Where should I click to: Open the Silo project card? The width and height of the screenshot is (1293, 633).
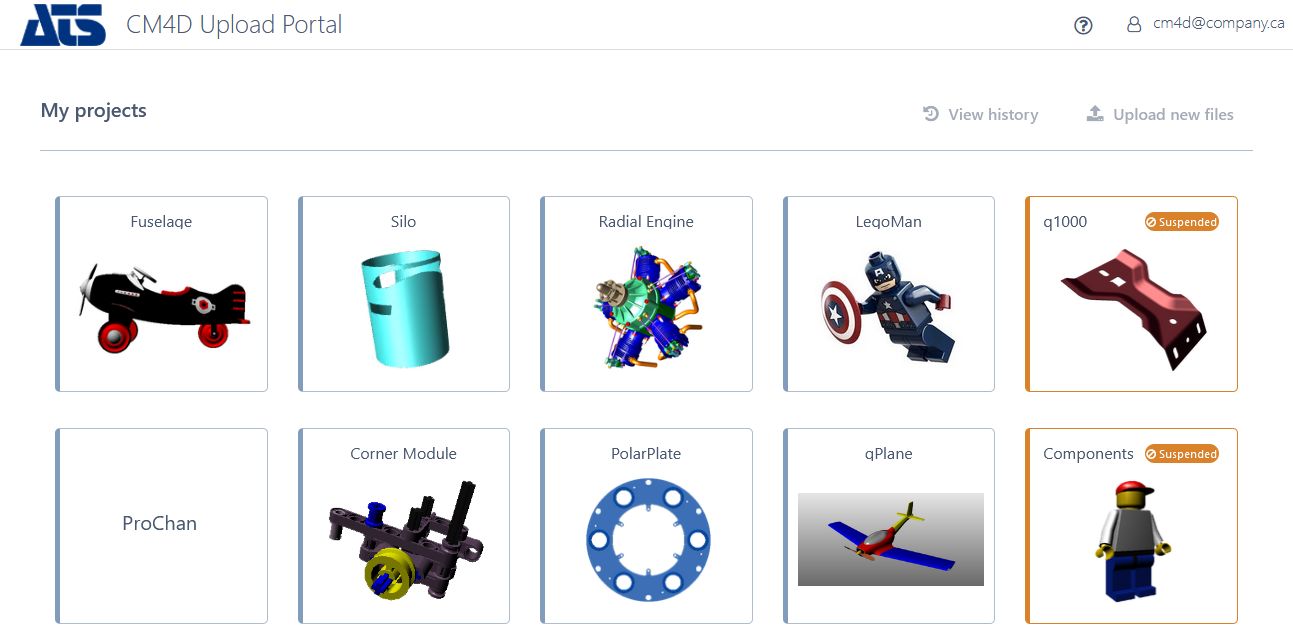(404, 294)
